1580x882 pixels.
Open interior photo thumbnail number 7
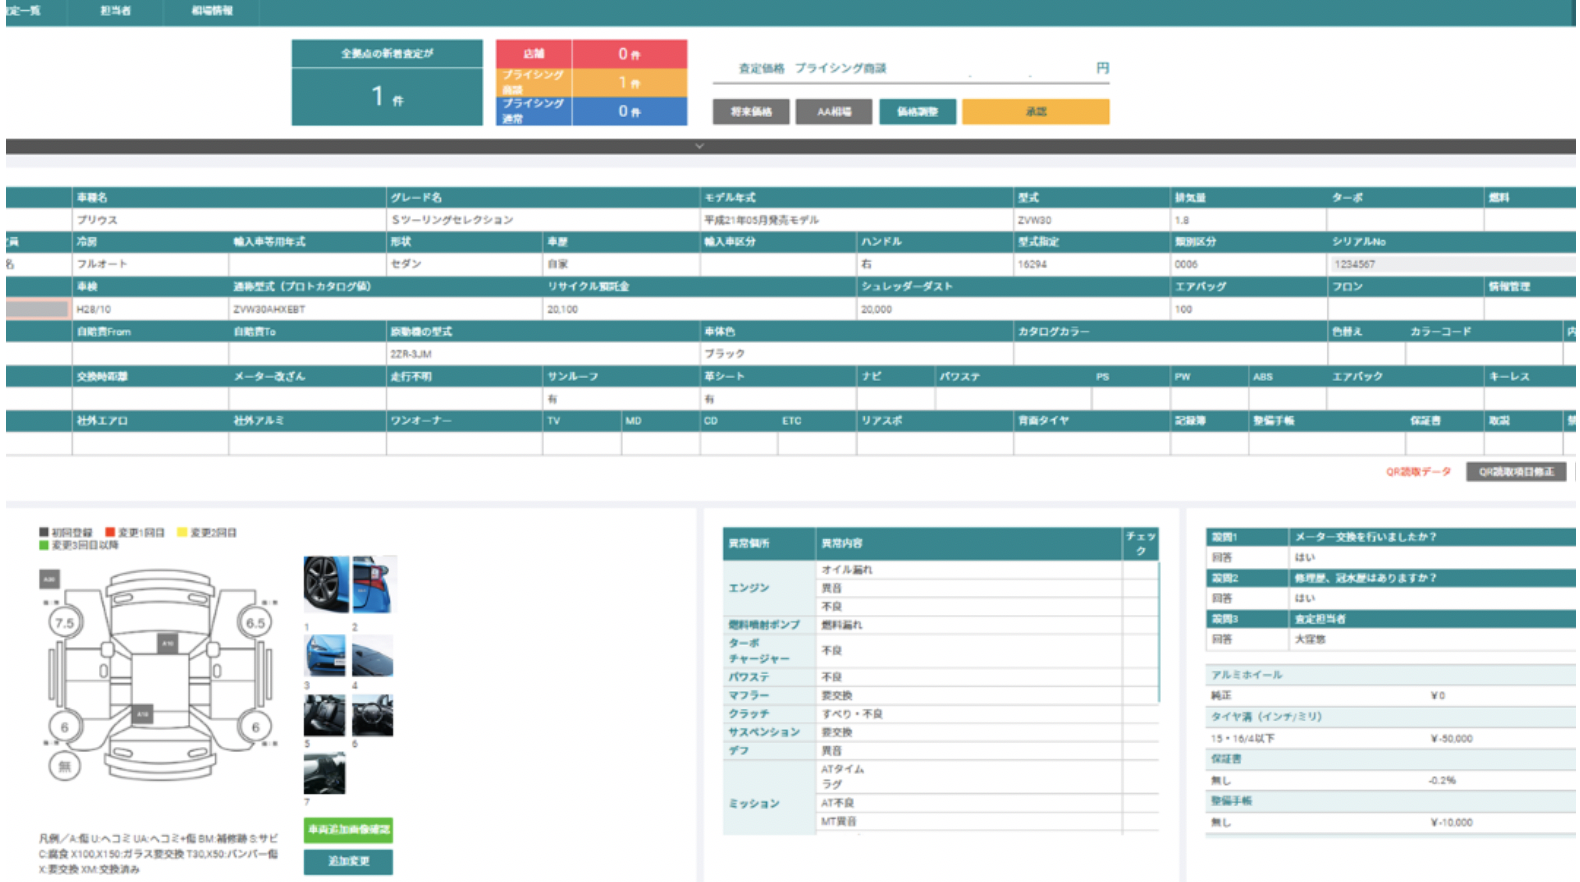[x=325, y=774]
